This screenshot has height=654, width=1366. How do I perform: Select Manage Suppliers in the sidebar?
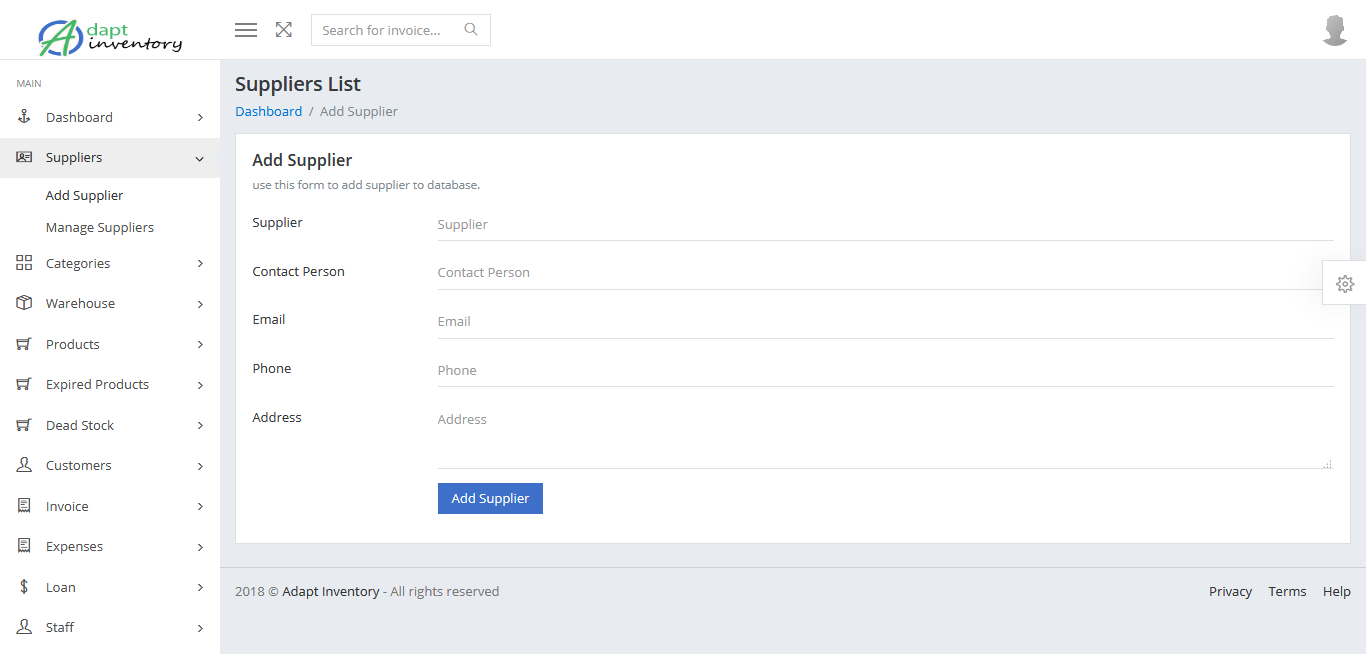coord(100,227)
